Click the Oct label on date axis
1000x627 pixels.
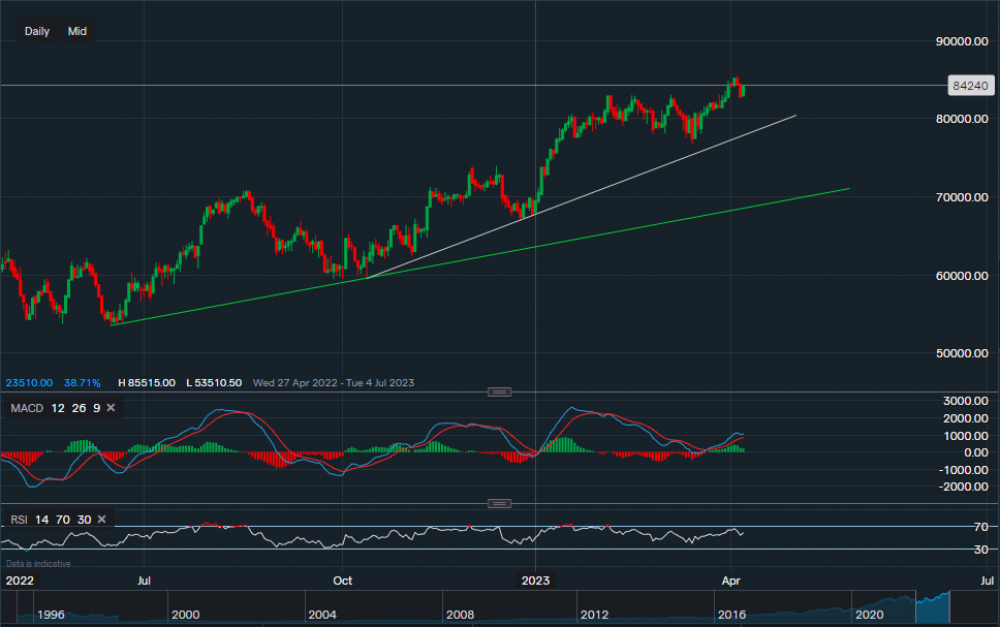342,580
